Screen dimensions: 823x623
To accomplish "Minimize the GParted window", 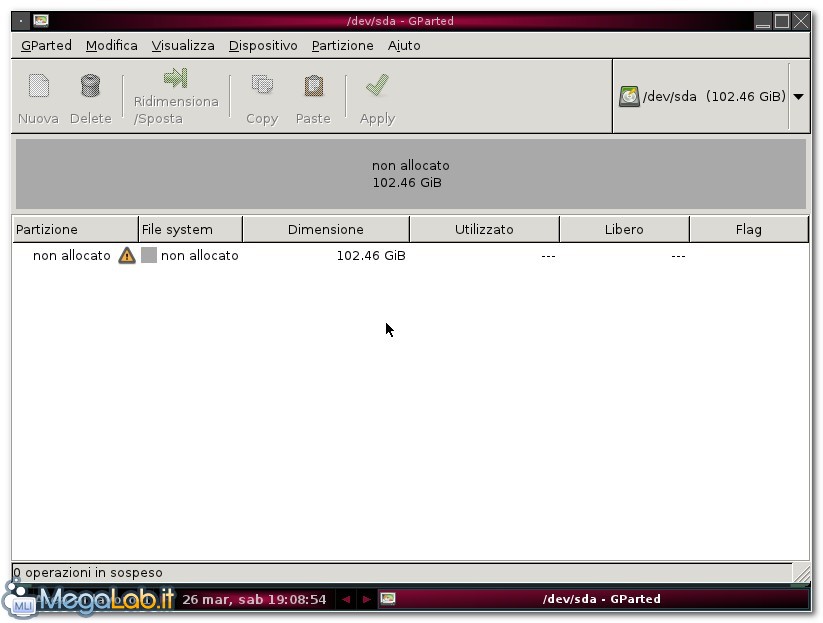I will tap(763, 21).
